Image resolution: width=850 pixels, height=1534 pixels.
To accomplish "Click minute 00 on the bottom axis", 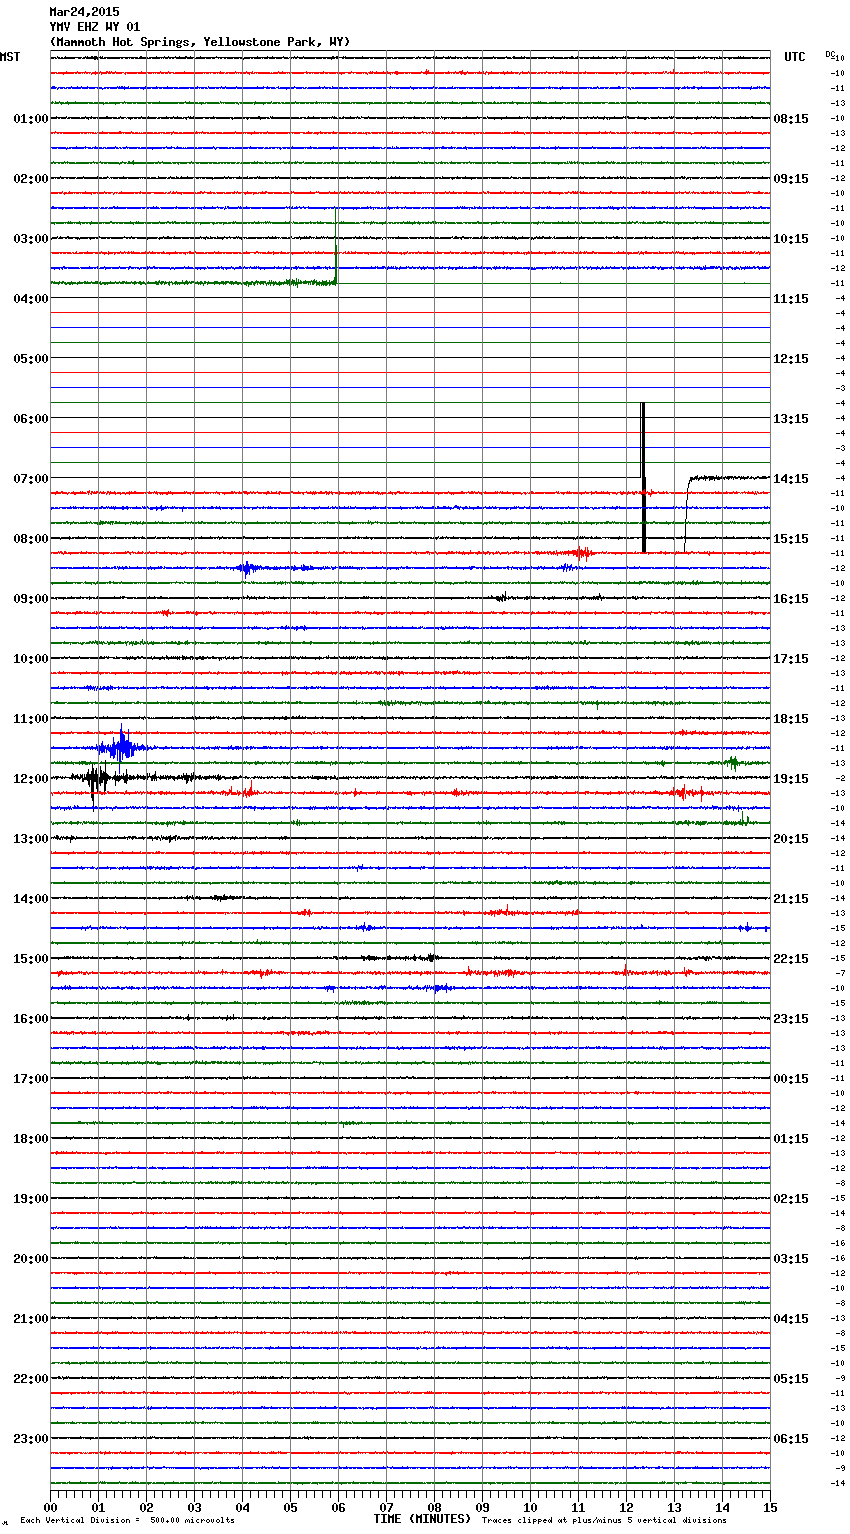I will [x=50, y=1507].
